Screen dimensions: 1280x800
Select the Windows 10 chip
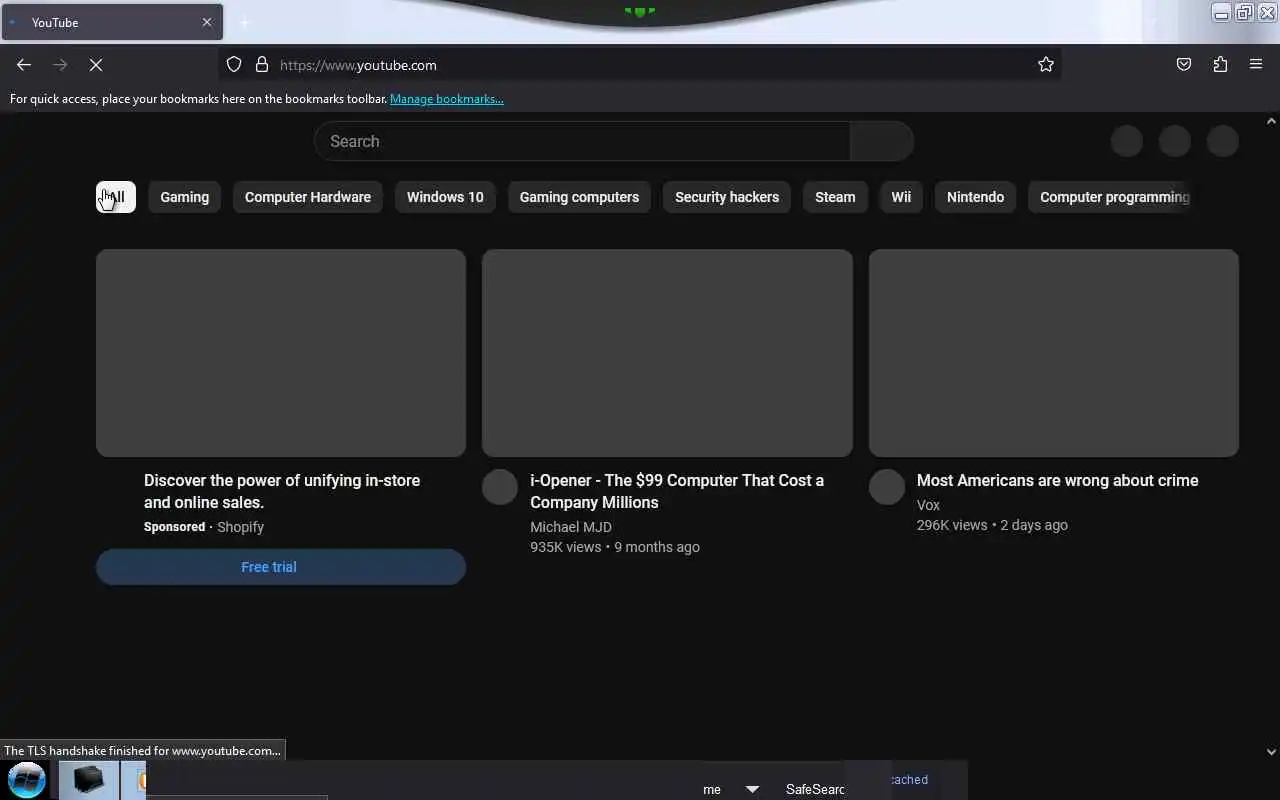click(x=445, y=197)
